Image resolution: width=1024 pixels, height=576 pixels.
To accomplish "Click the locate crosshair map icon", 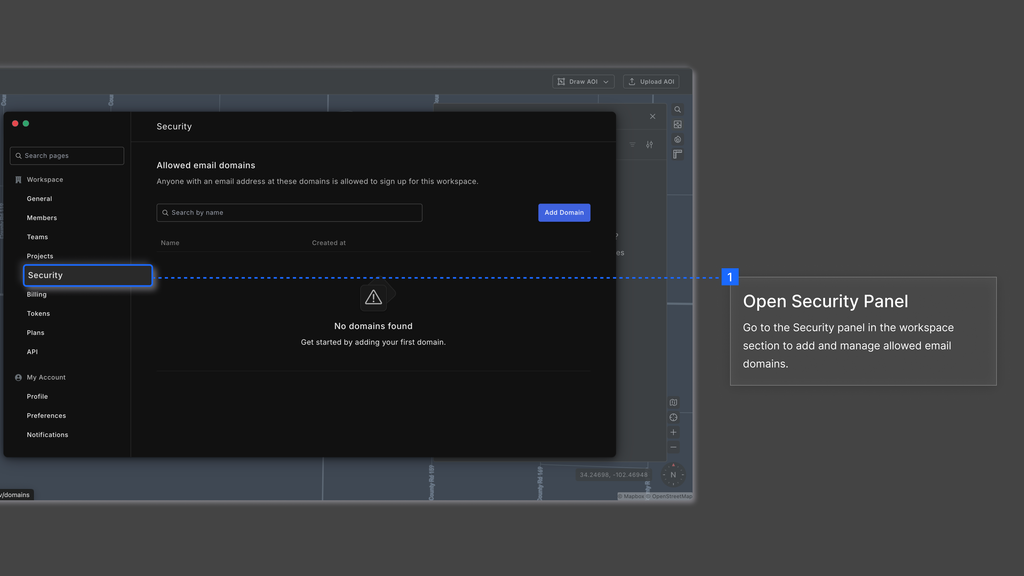I will (673, 418).
